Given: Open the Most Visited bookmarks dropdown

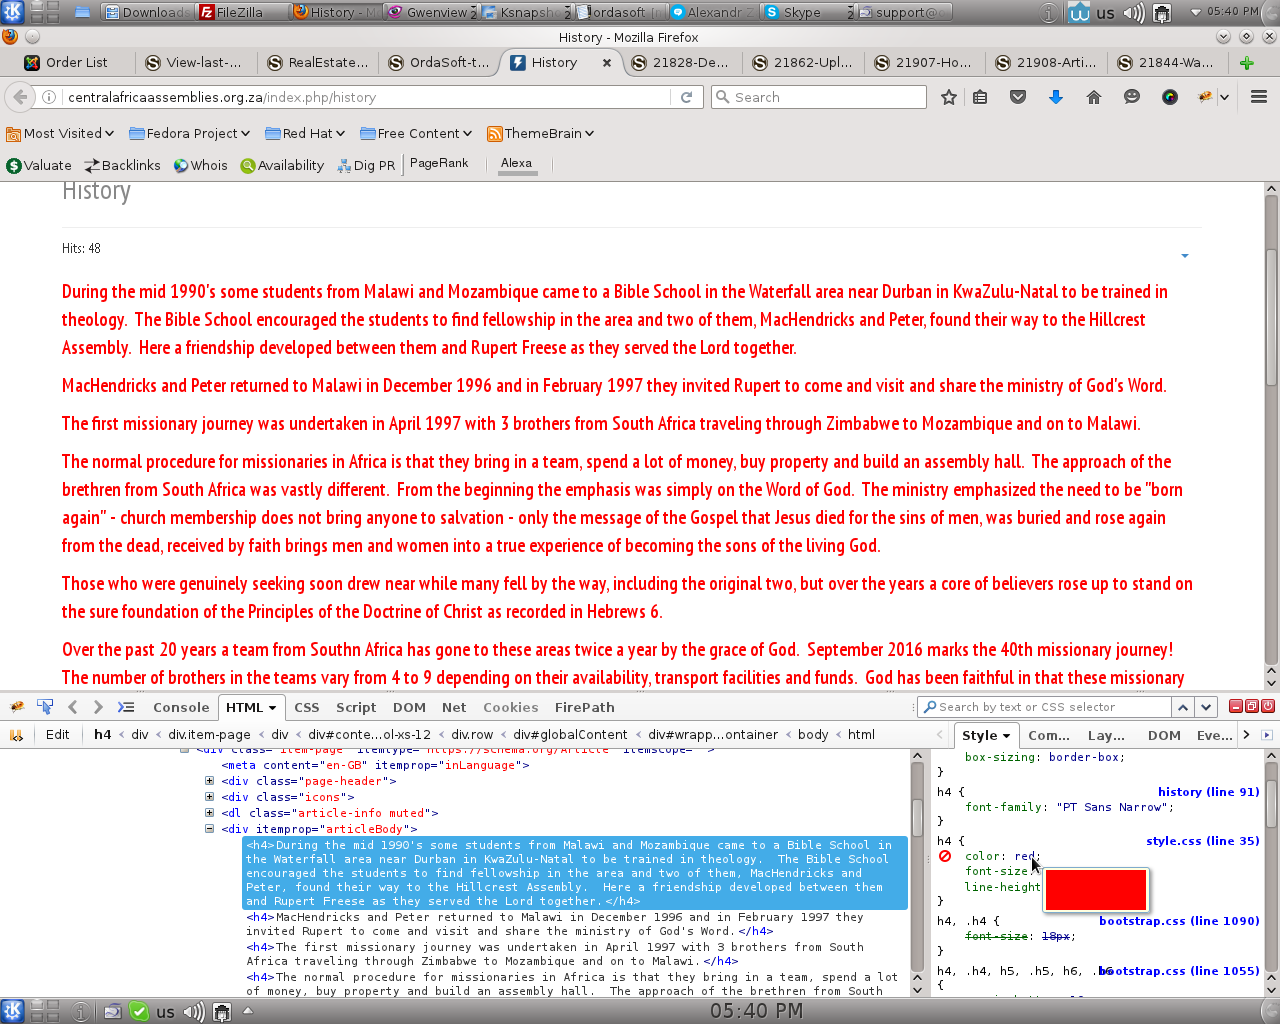Looking at the screenshot, I should (60, 133).
